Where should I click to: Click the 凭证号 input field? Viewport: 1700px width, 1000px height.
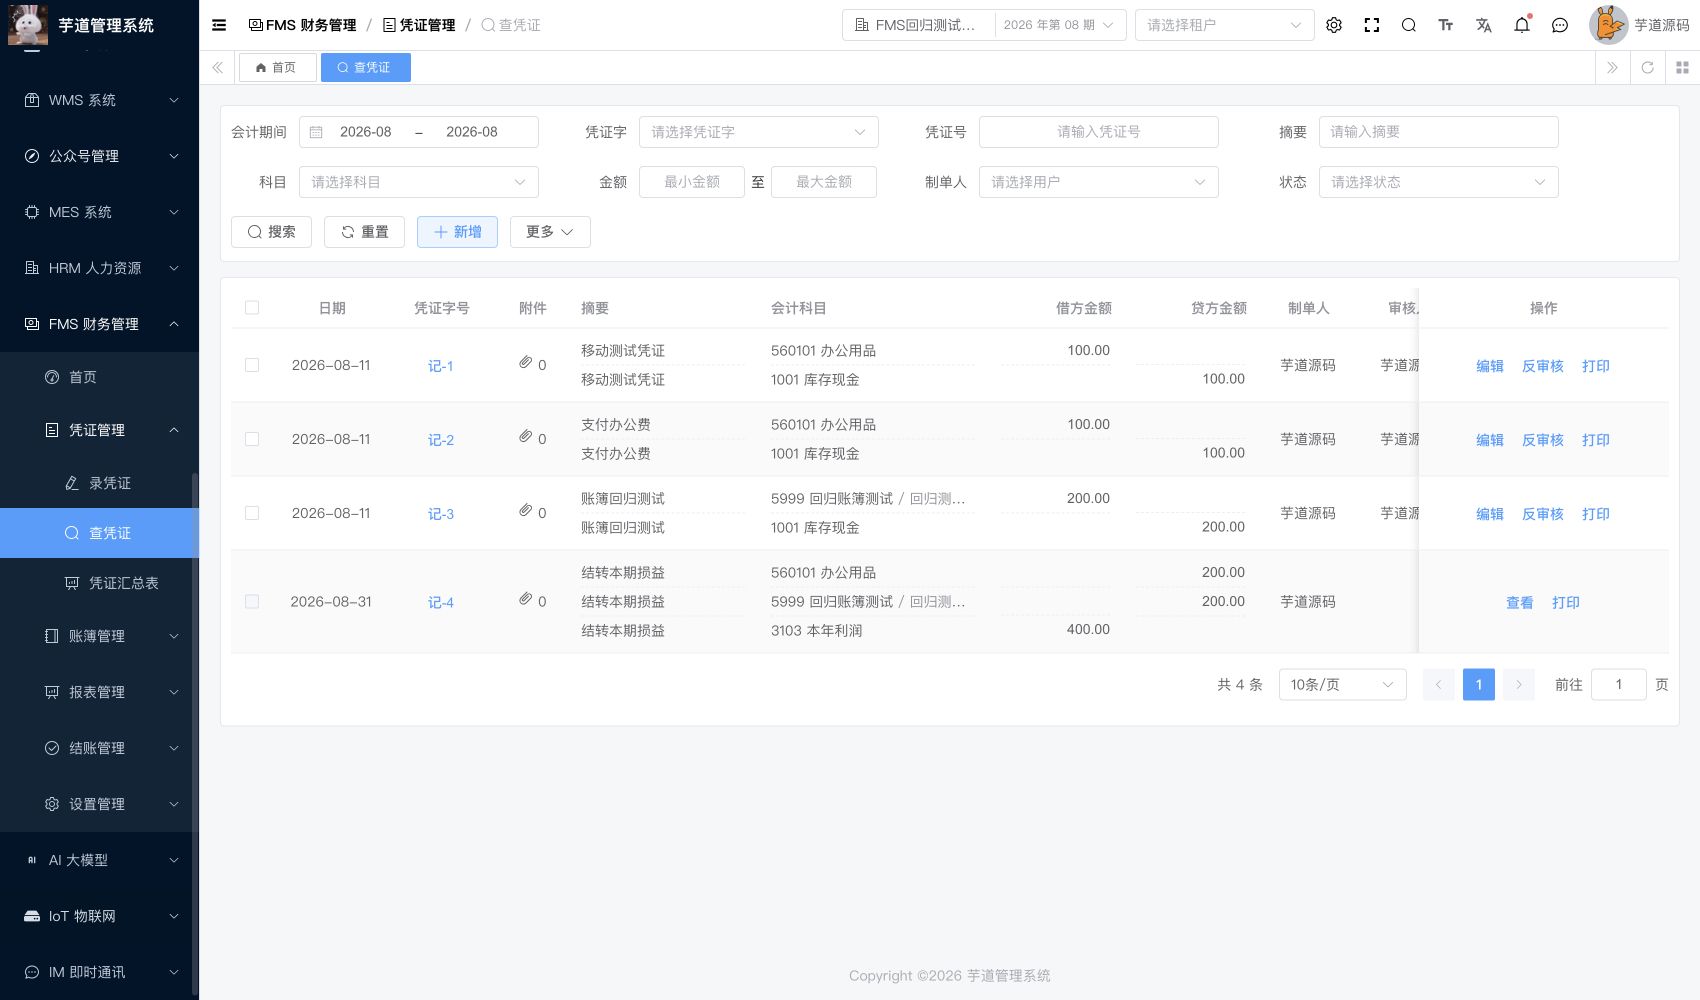click(x=1098, y=132)
